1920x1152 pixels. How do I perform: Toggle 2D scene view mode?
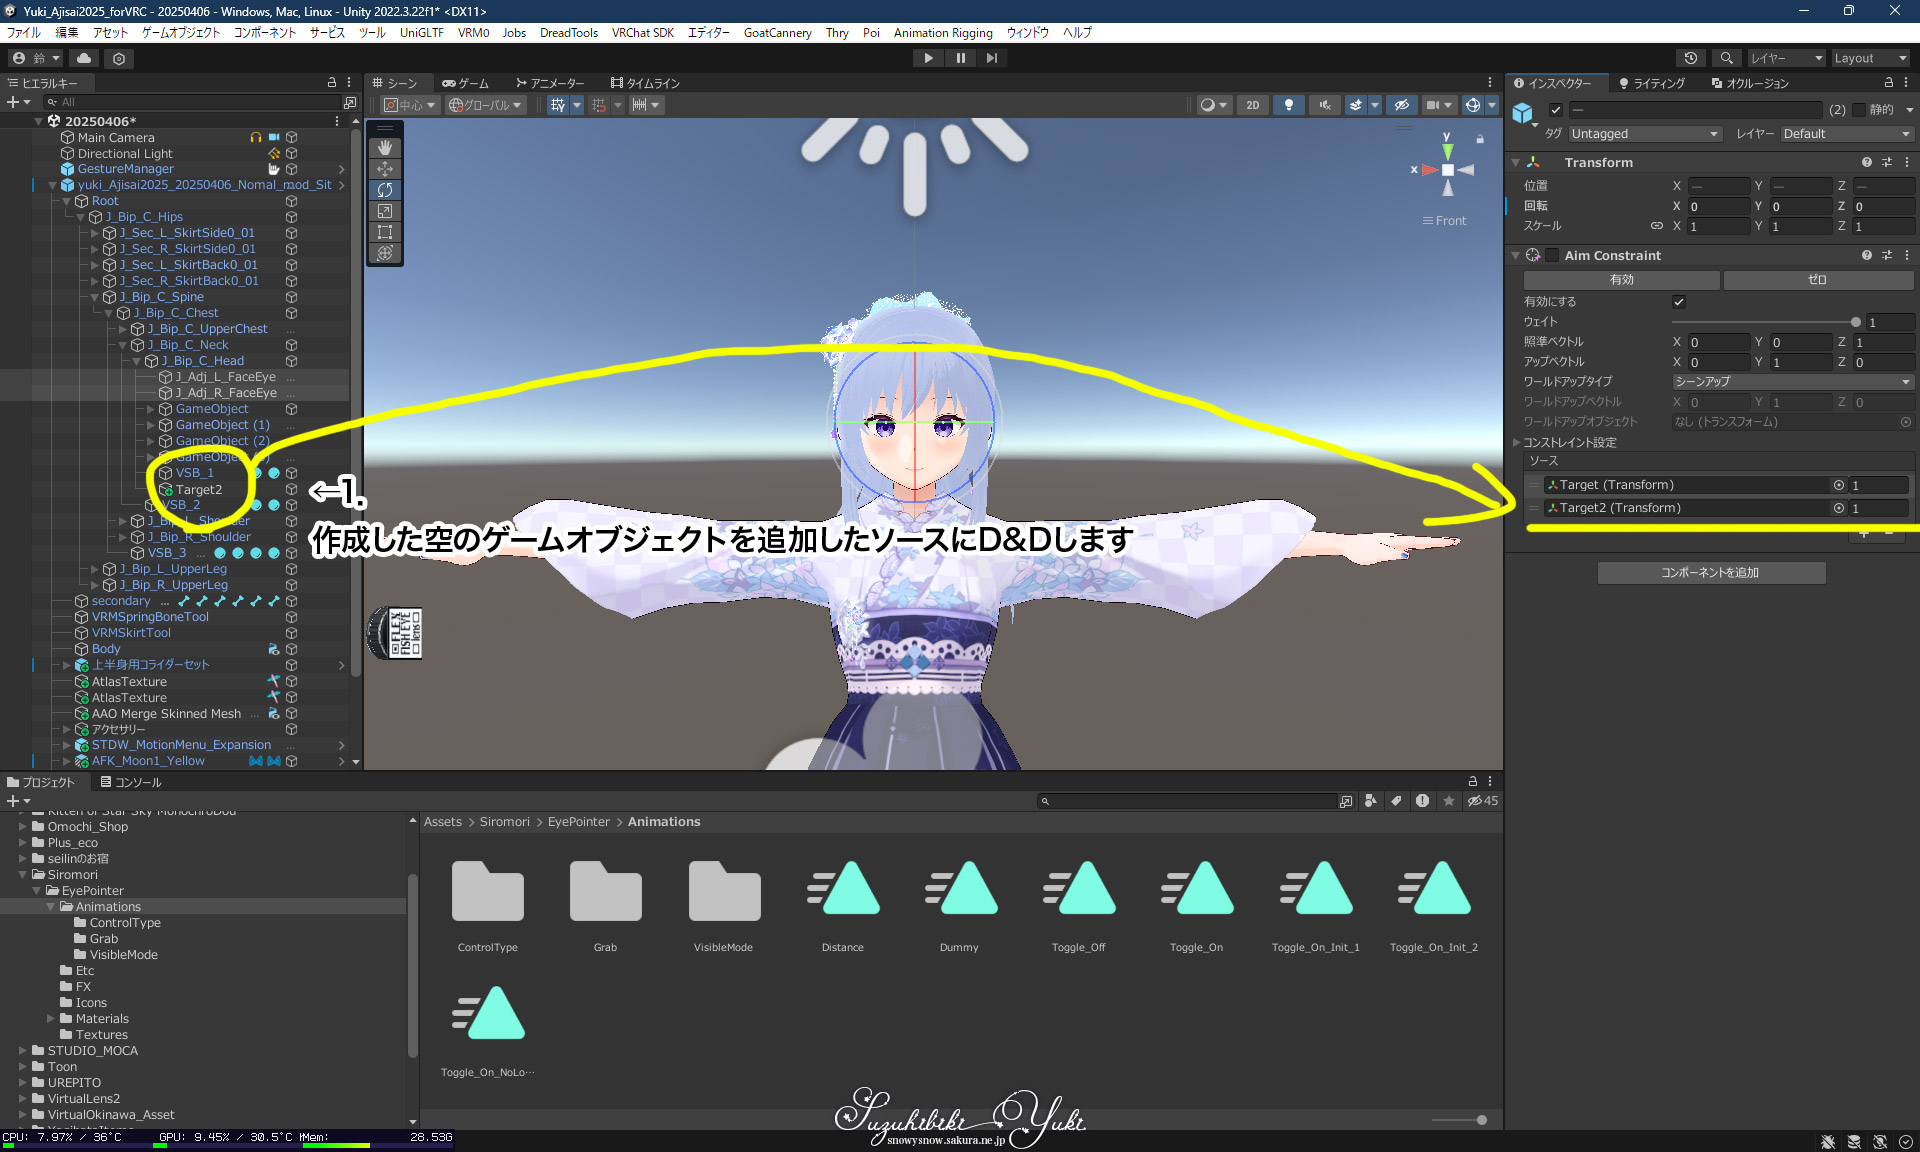1252,105
